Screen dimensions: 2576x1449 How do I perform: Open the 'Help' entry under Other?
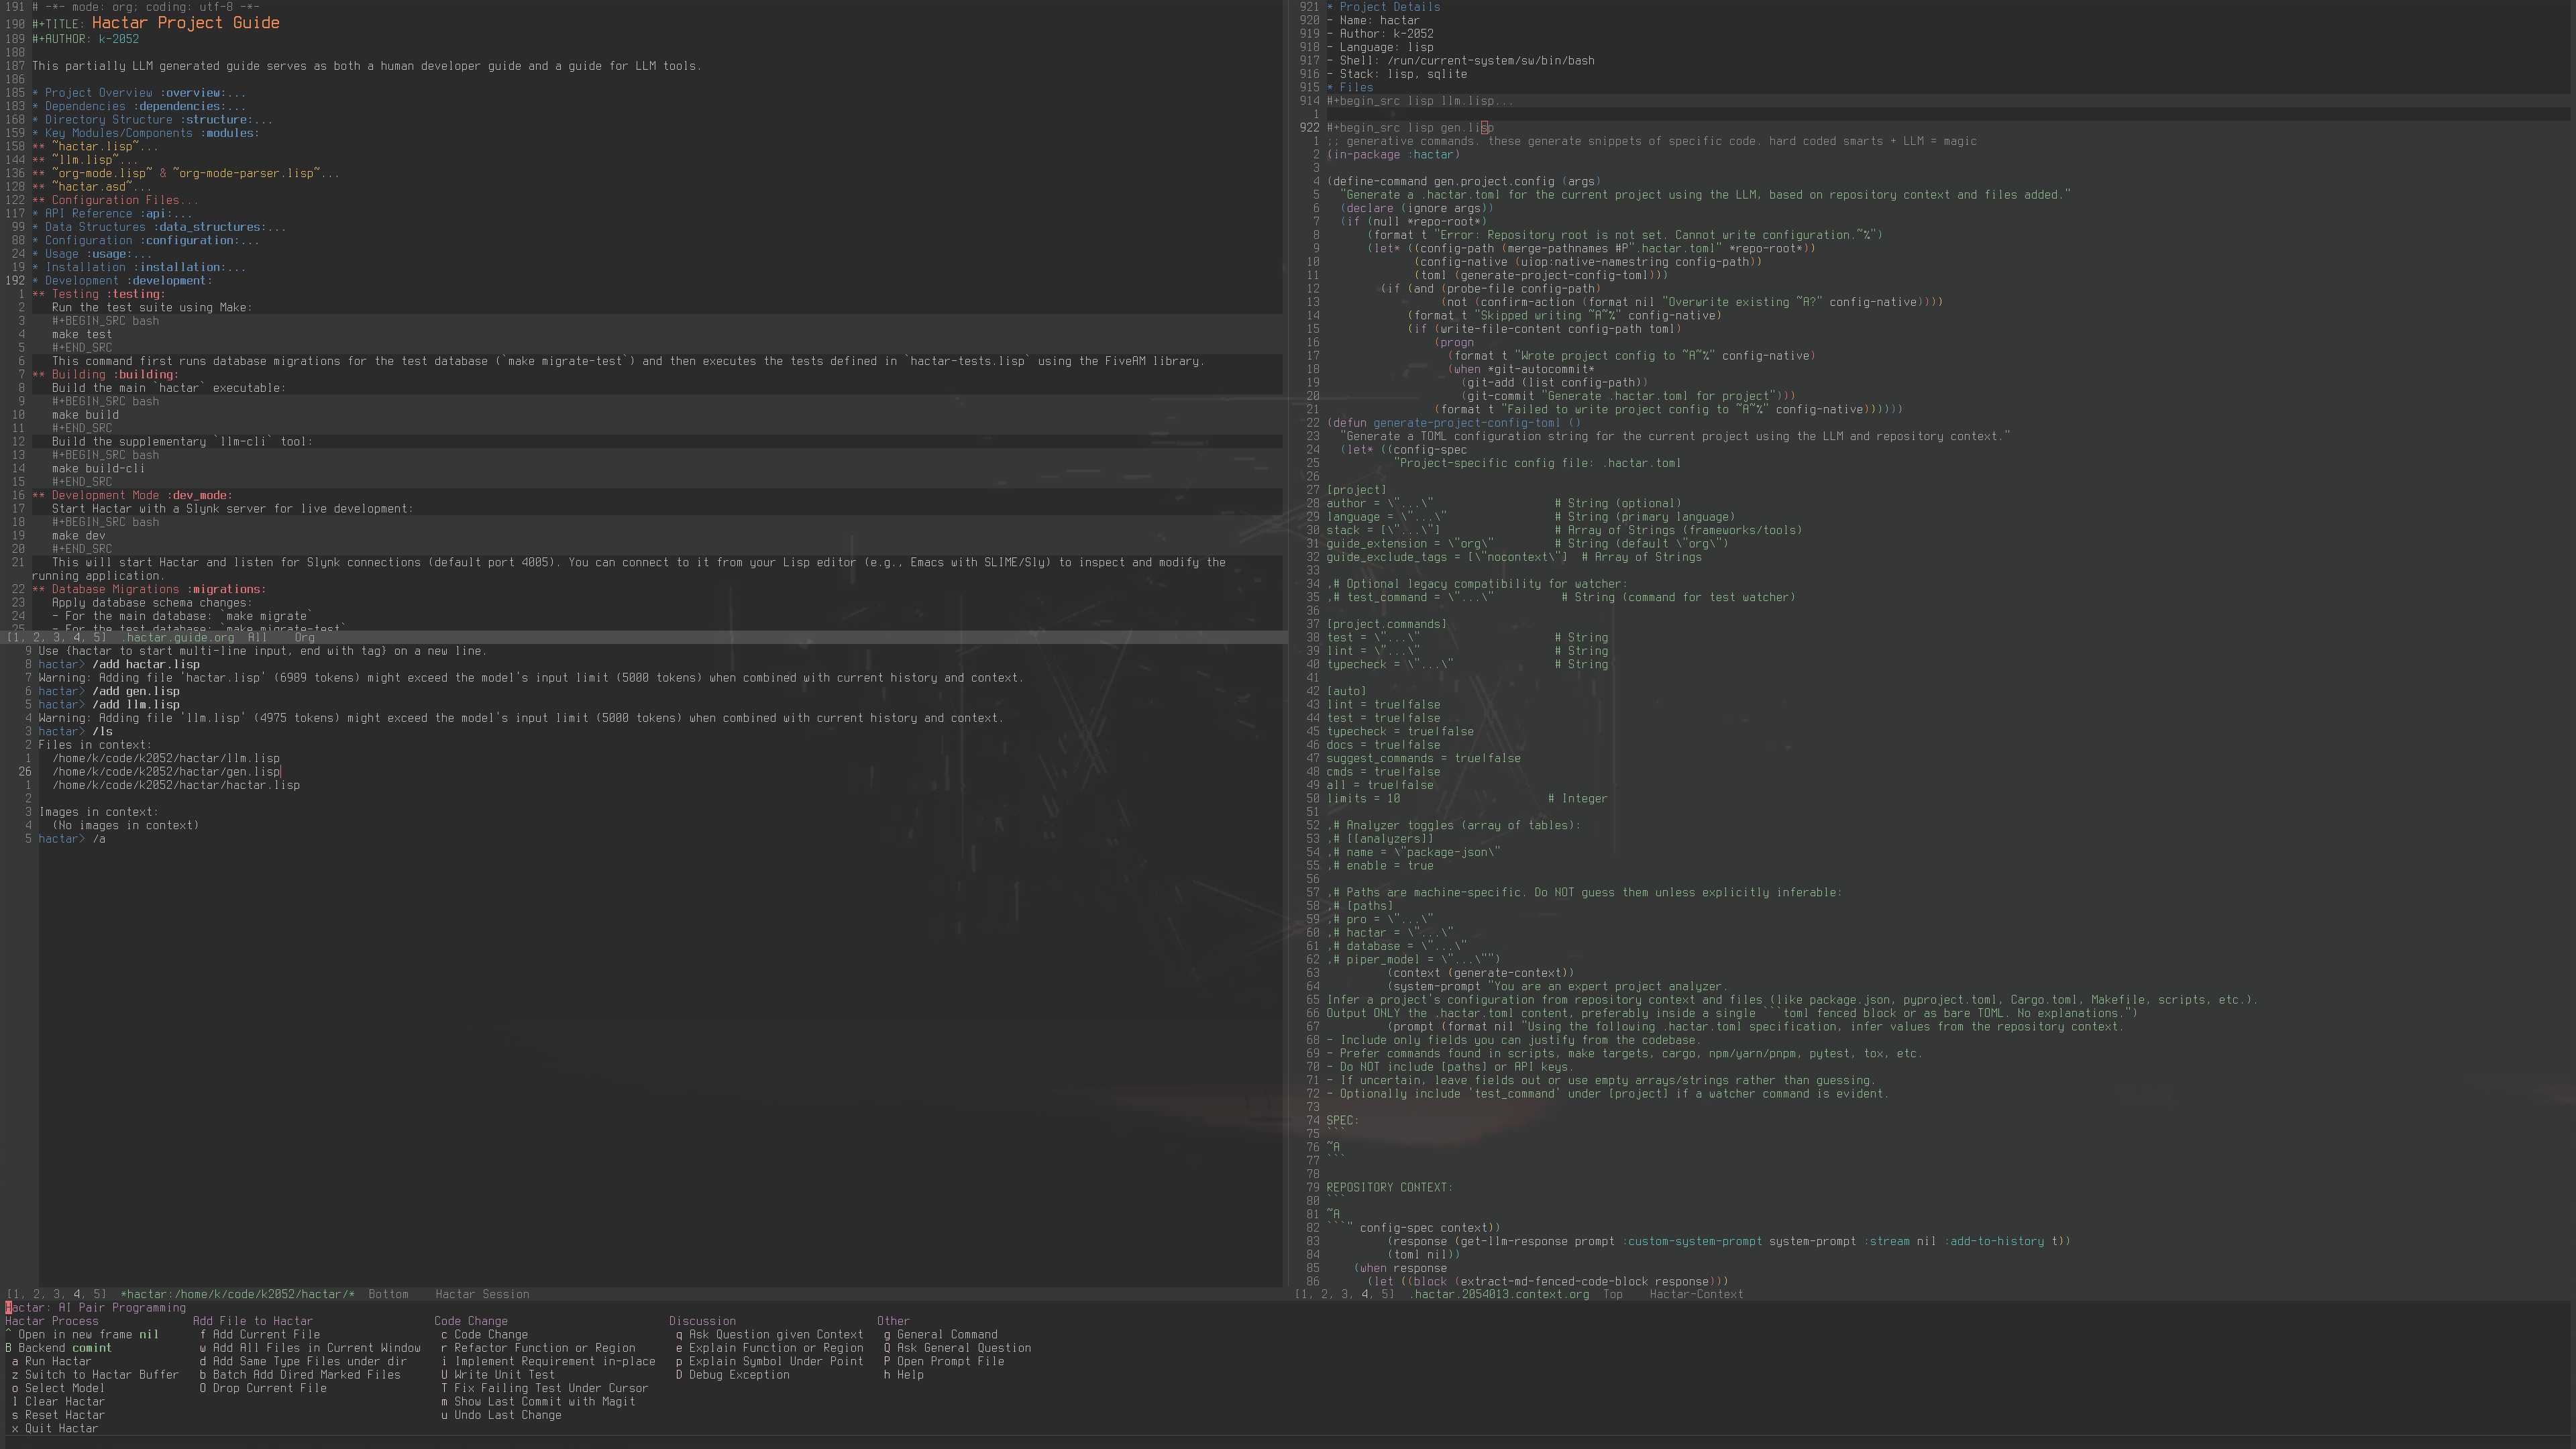click(x=909, y=1375)
